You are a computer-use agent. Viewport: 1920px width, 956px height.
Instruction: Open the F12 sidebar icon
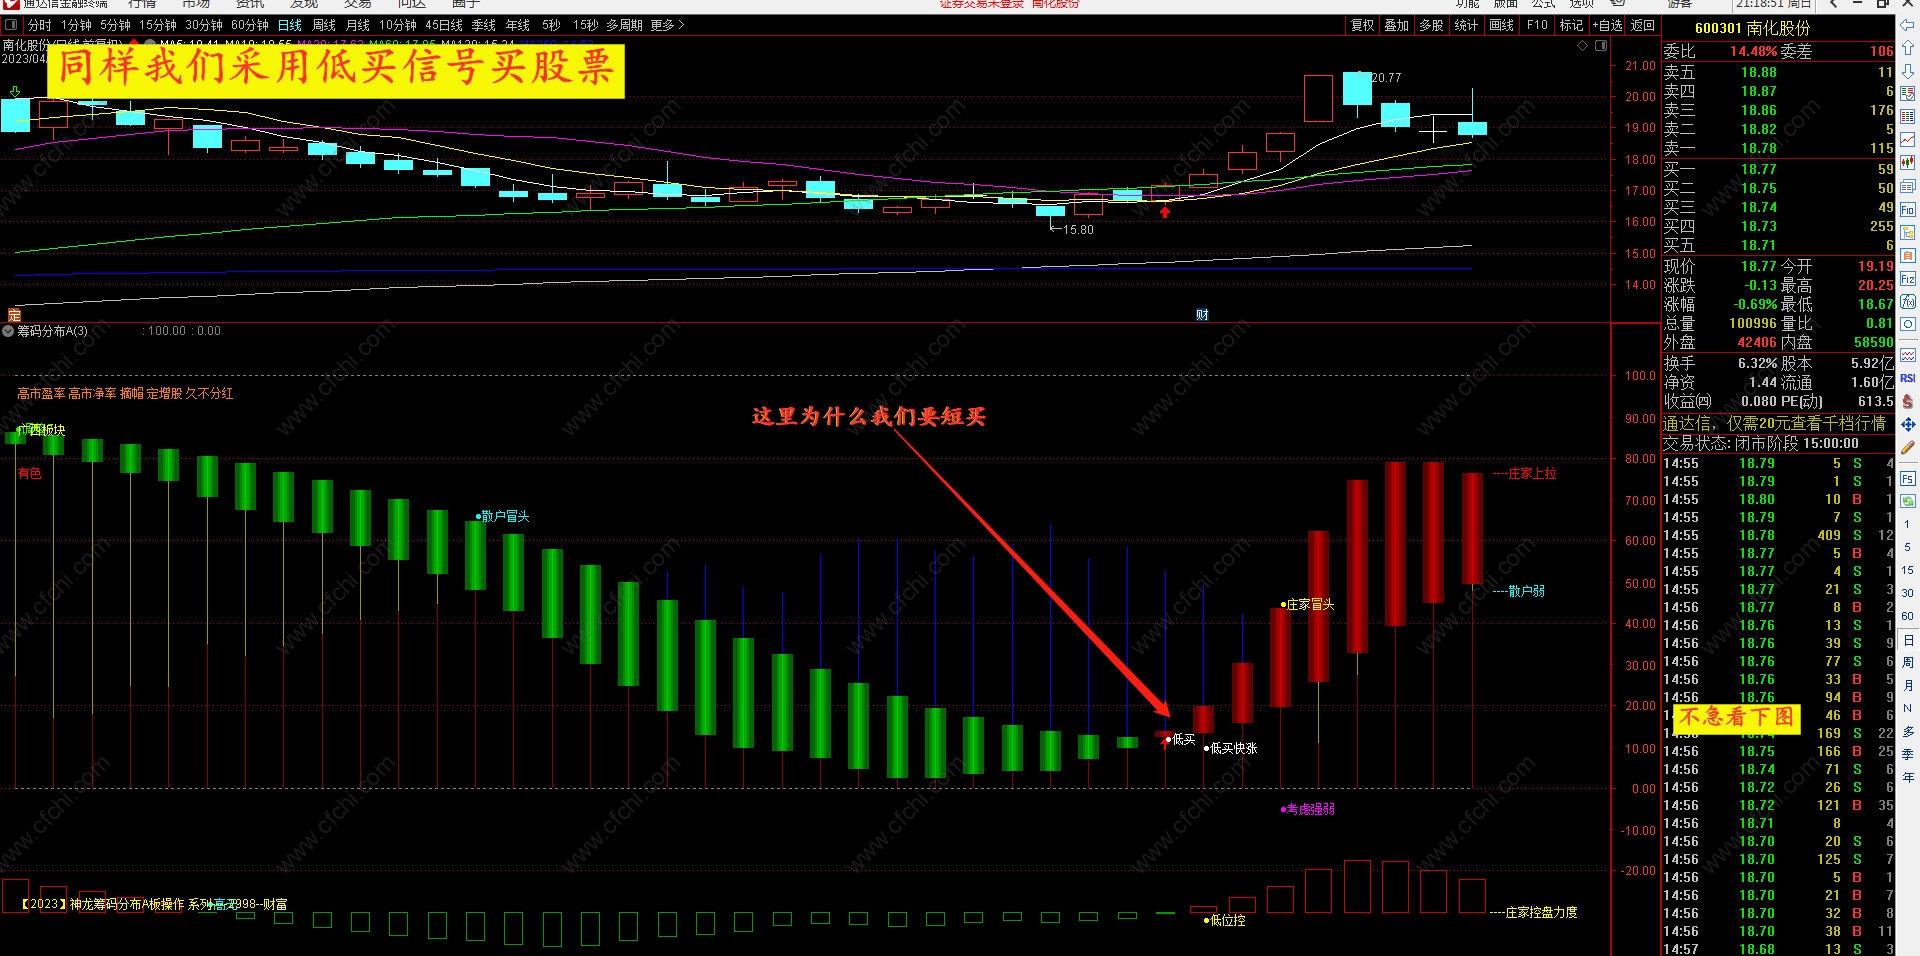1907,278
